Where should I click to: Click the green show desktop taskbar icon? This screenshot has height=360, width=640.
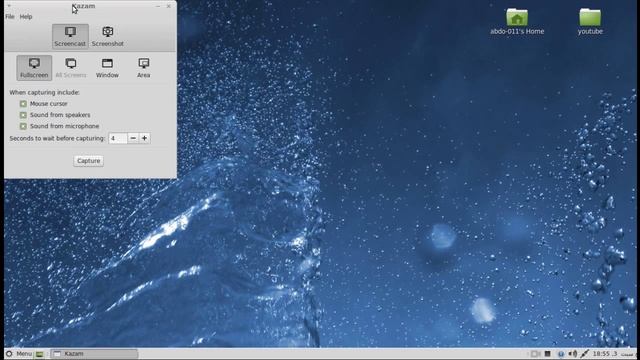point(40,354)
